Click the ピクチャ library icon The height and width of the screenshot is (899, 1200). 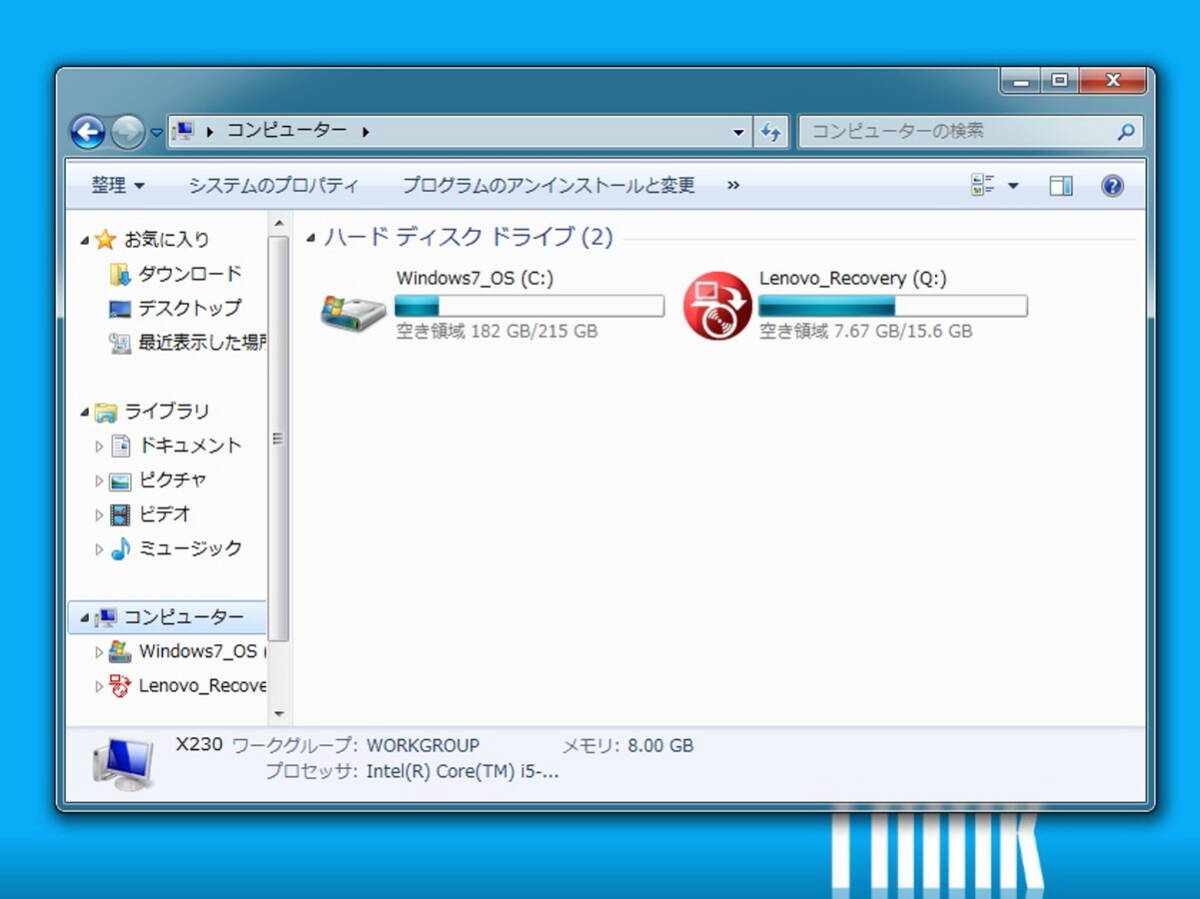120,480
